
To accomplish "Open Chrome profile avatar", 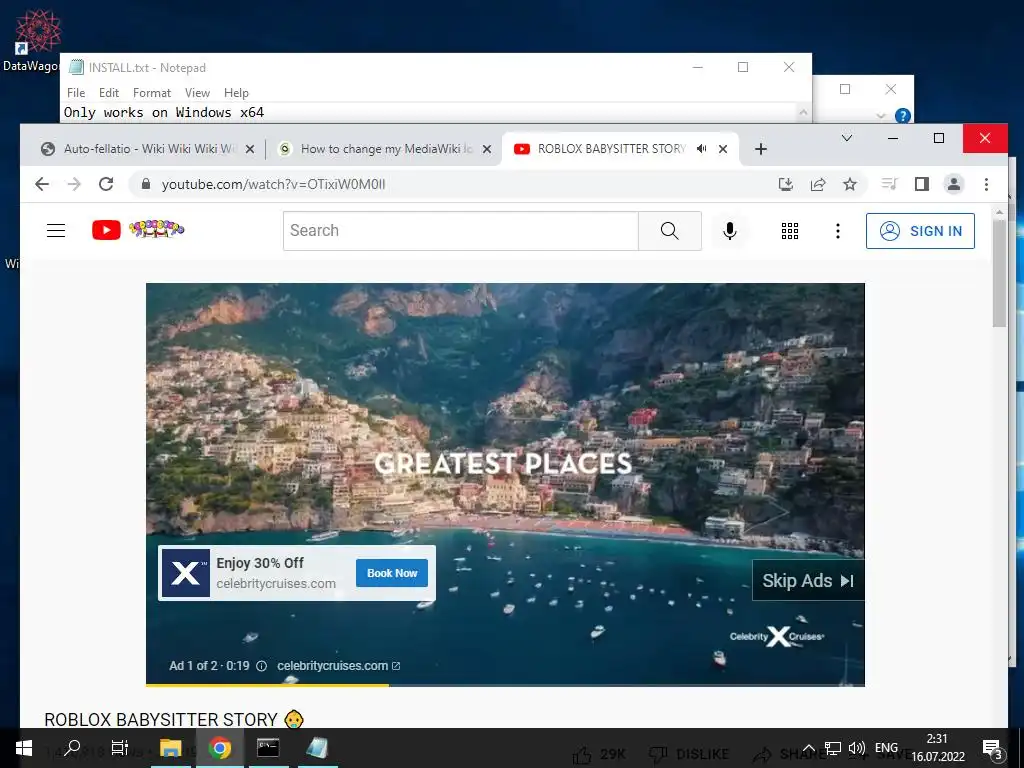I will tap(953, 184).
